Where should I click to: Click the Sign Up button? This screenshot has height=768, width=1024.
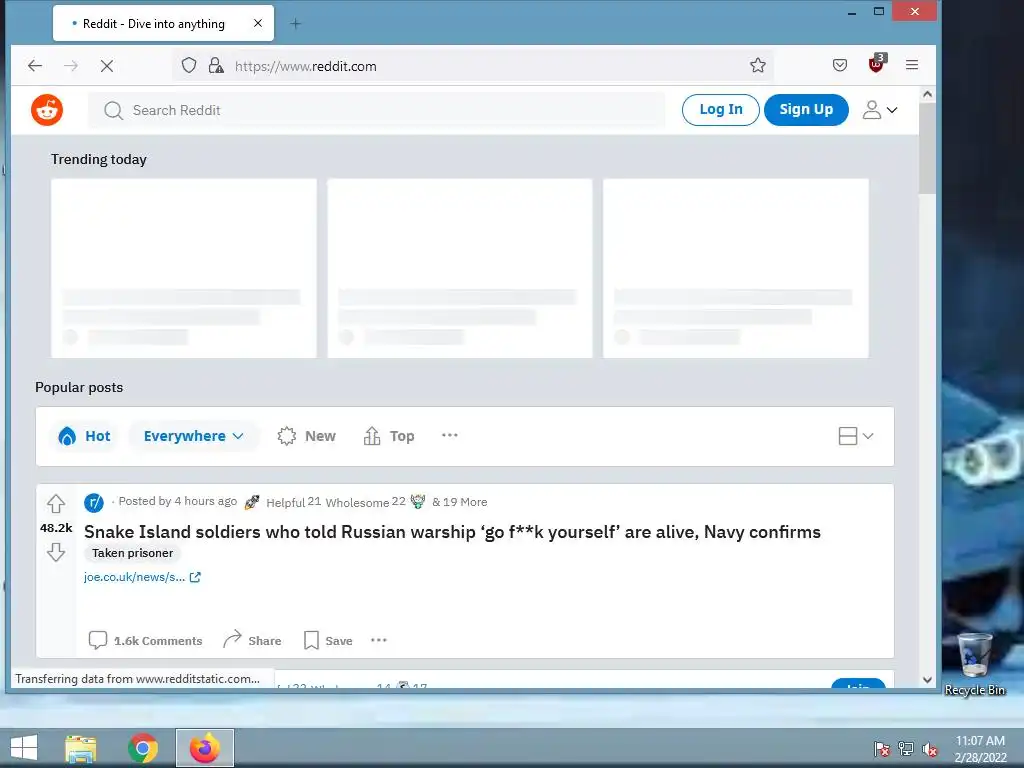click(806, 110)
